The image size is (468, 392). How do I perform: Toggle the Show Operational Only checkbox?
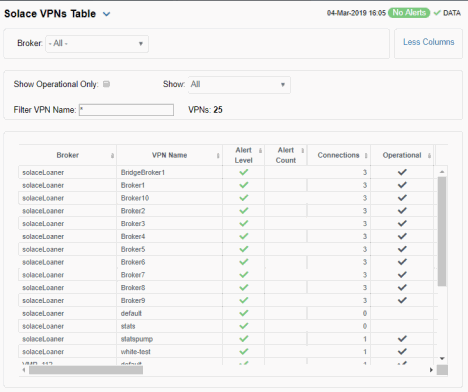(106, 84)
